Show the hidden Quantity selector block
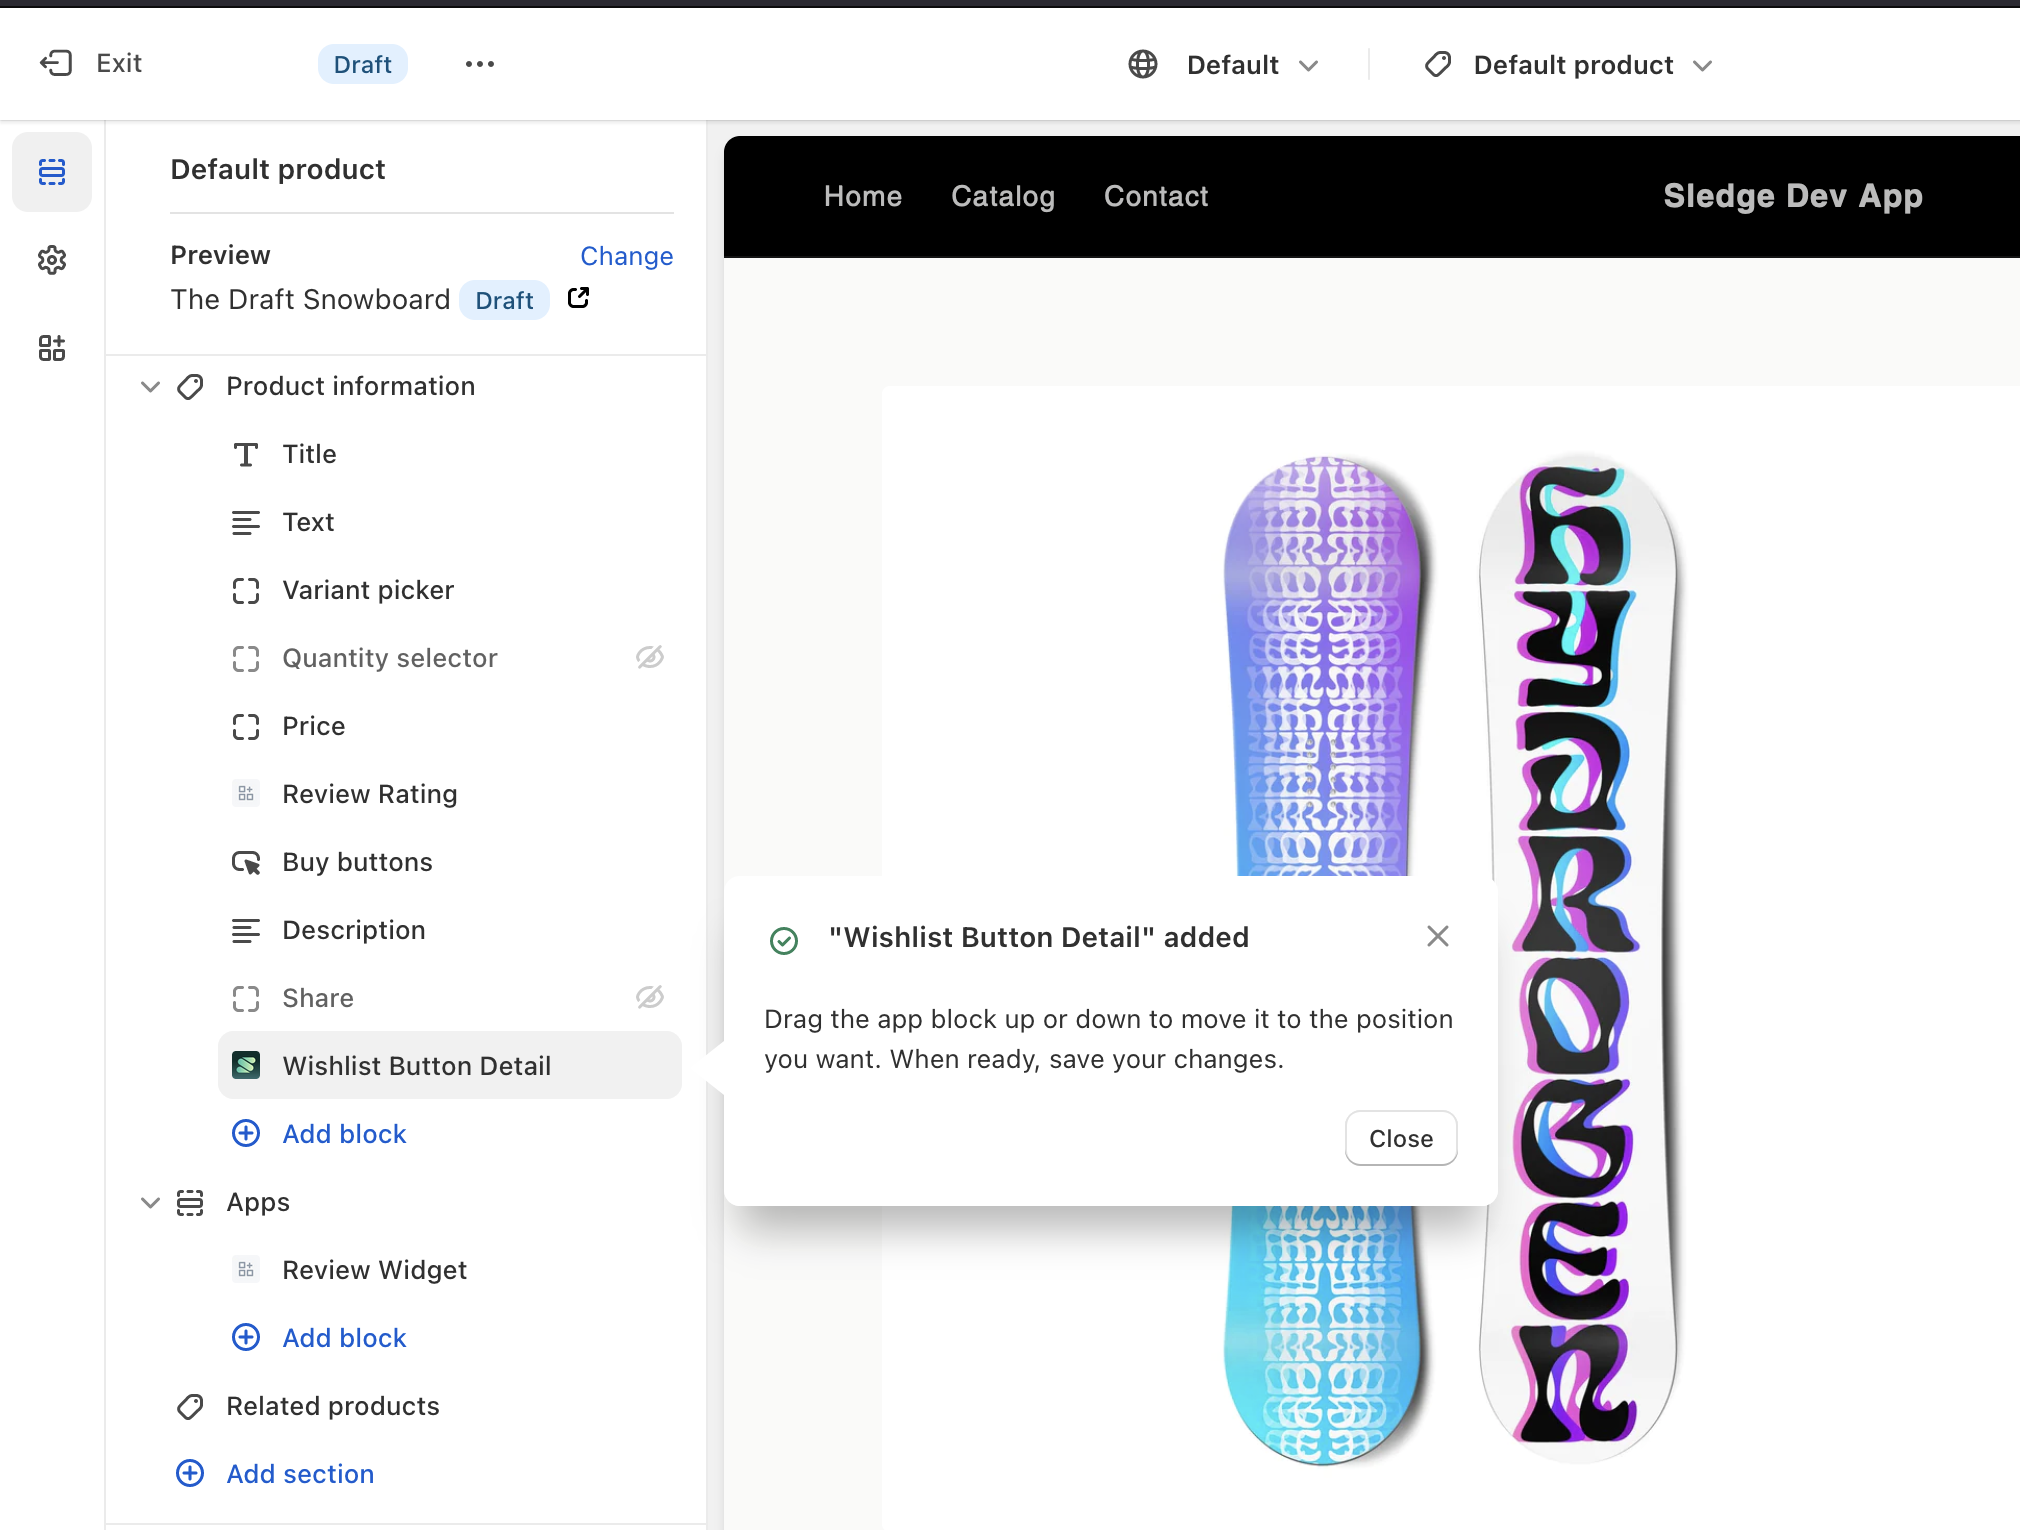 click(x=649, y=657)
